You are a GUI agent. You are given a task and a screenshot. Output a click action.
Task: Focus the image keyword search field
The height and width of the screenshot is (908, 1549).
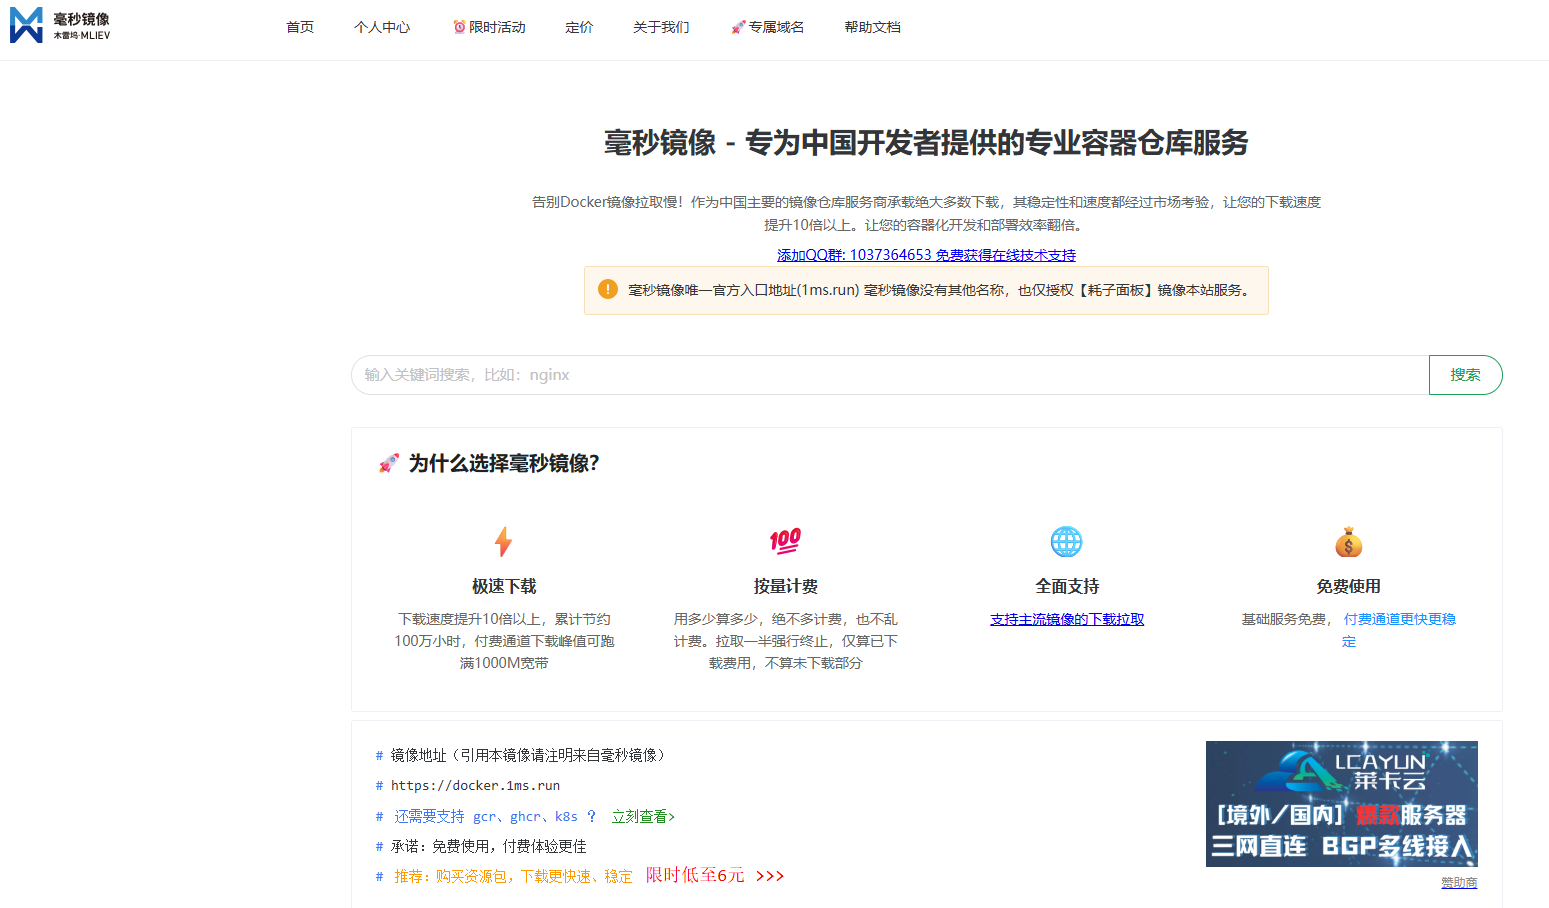889,375
